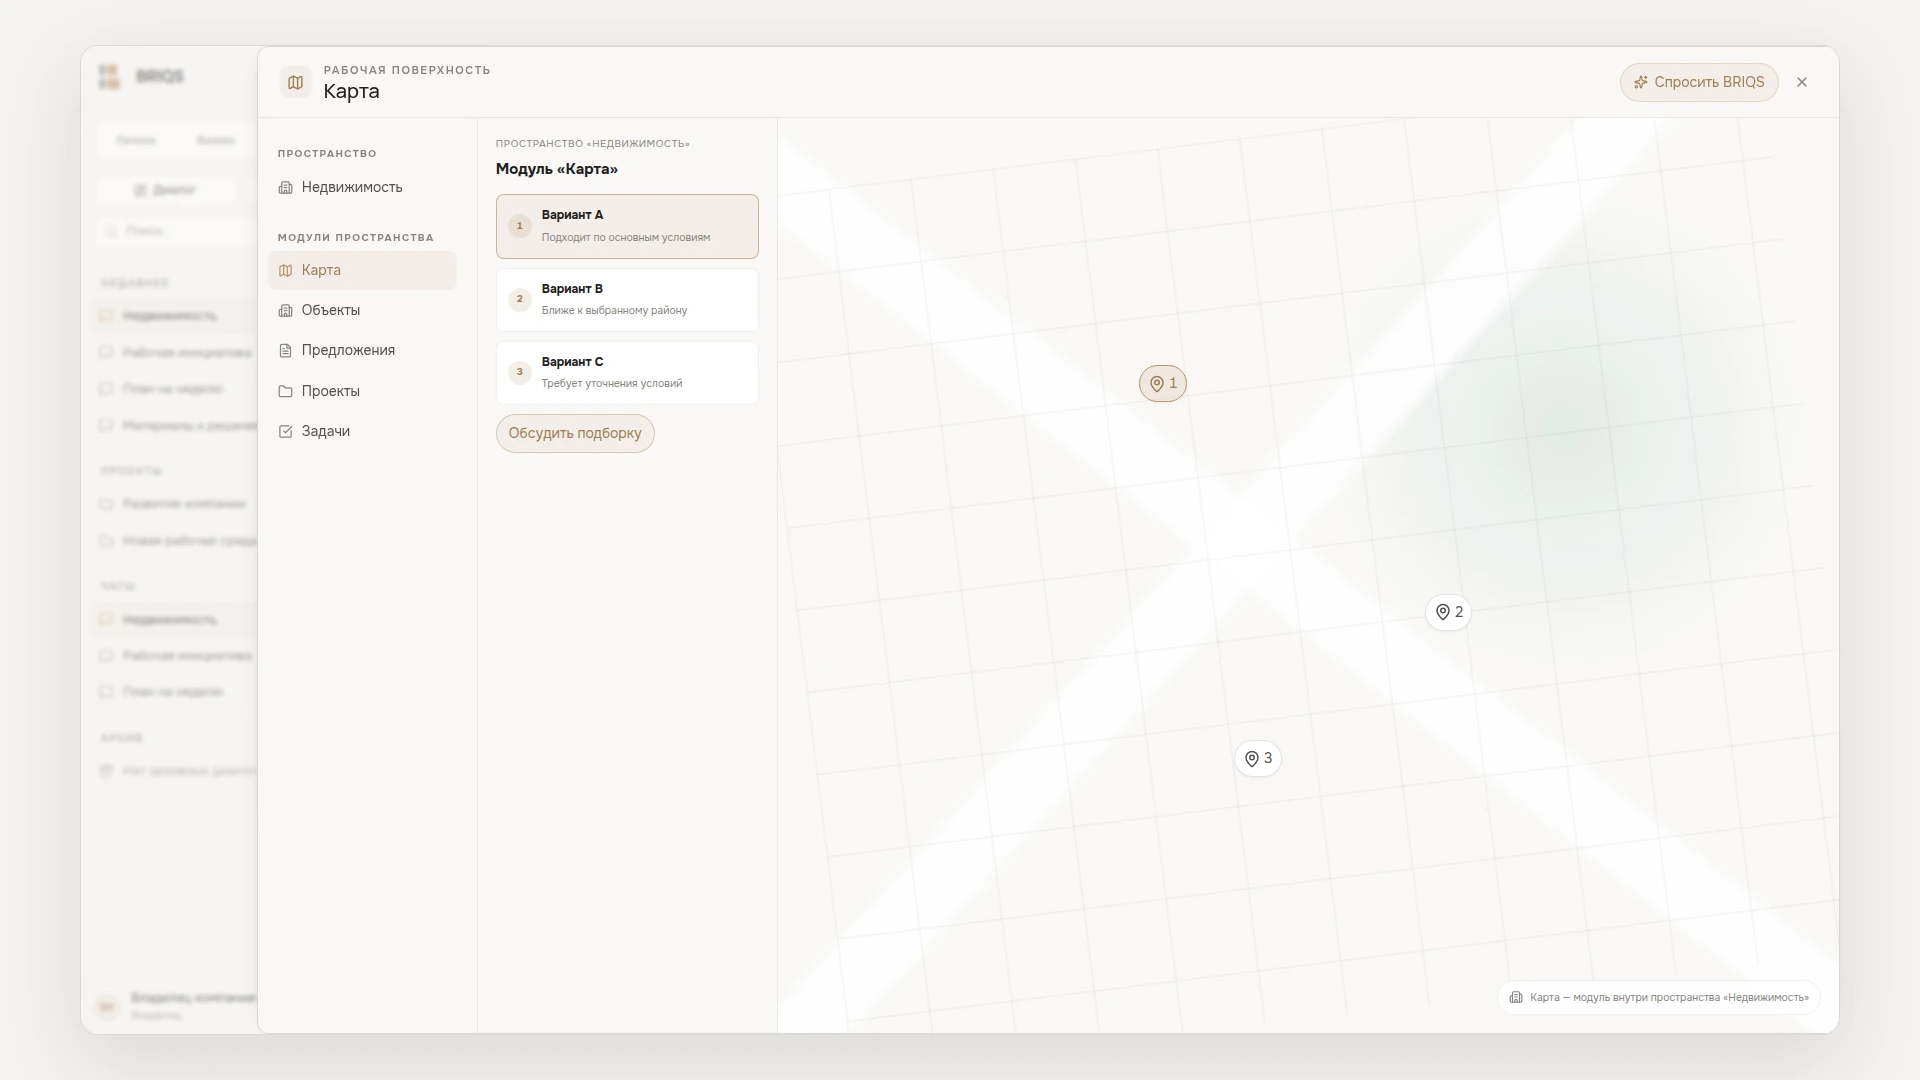Click the Пространство «Недвижимость» breadcrumb label

point(593,143)
